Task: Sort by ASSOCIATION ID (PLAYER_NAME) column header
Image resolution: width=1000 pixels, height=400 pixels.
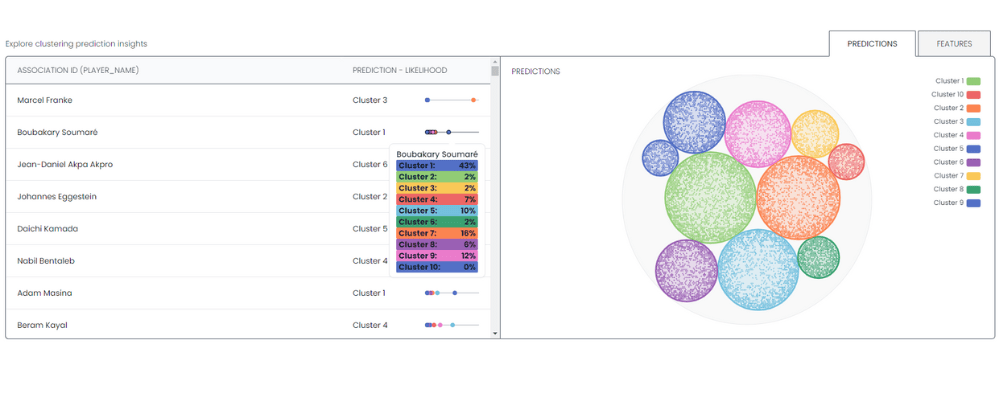Action: pyautogui.click(x=78, y=70)
